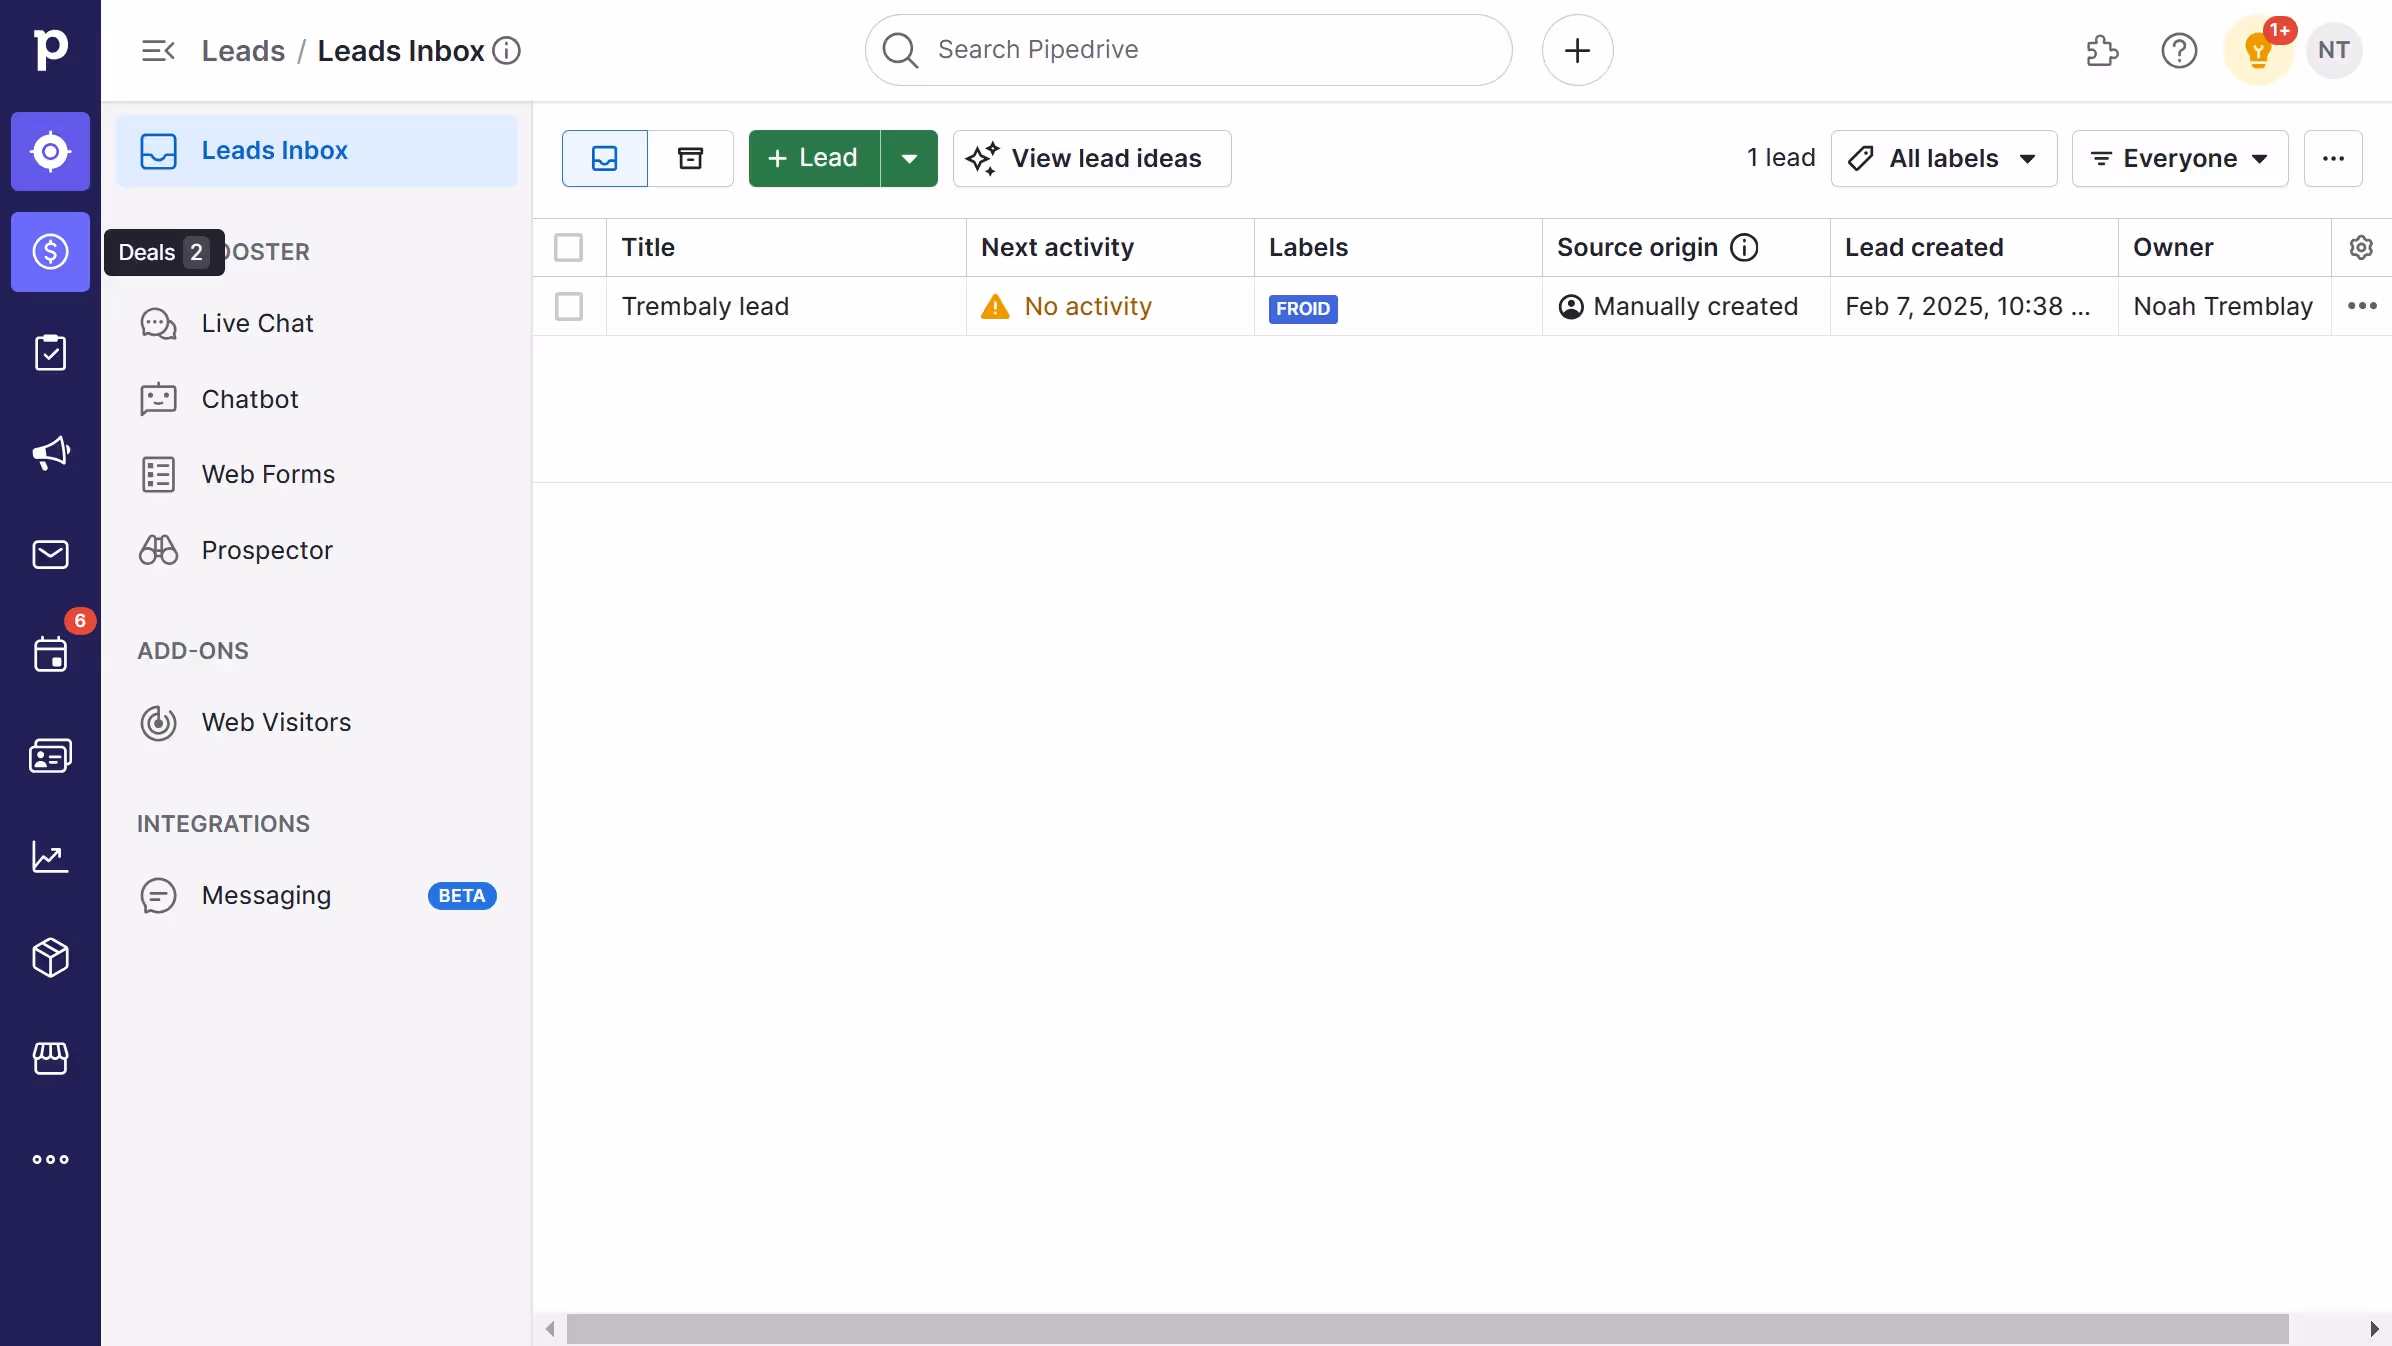
Task: Open the Mail inbox envelope icon
Action: (50, 554)
